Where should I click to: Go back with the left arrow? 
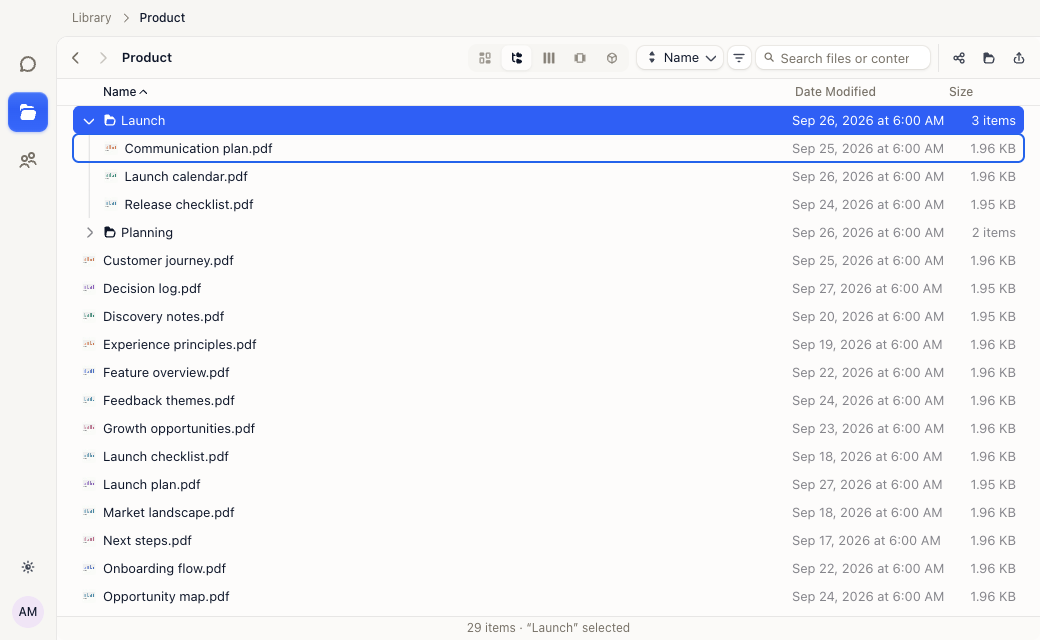coord(76,58)
